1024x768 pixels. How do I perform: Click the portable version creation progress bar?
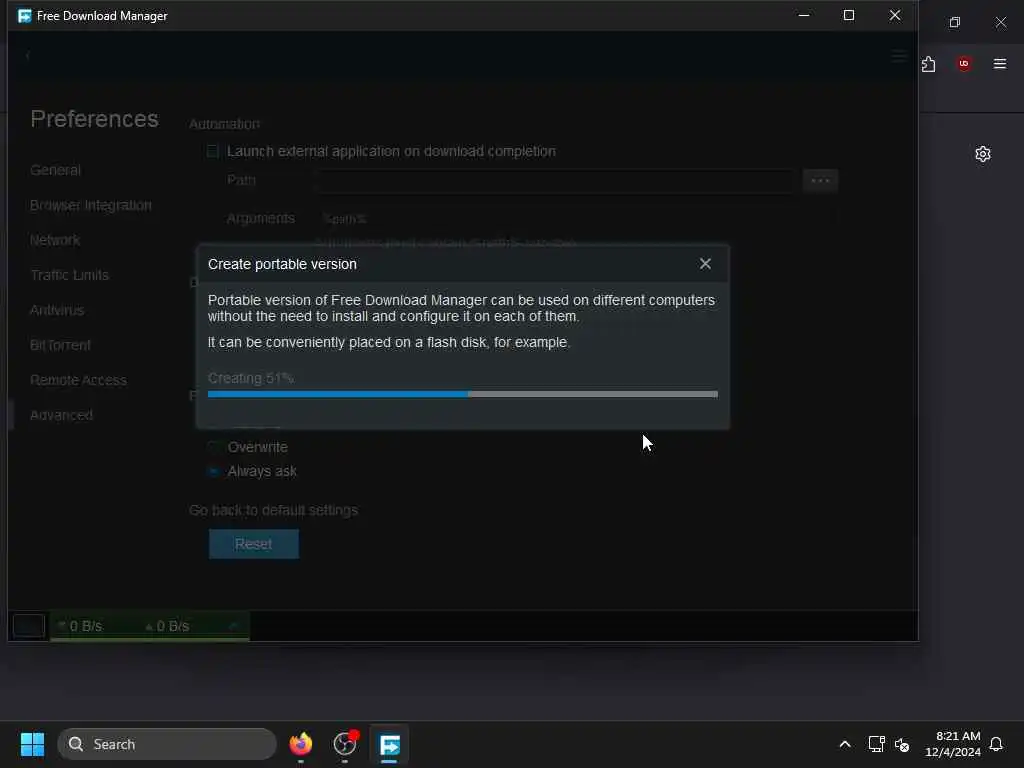[x=462, y=394]
